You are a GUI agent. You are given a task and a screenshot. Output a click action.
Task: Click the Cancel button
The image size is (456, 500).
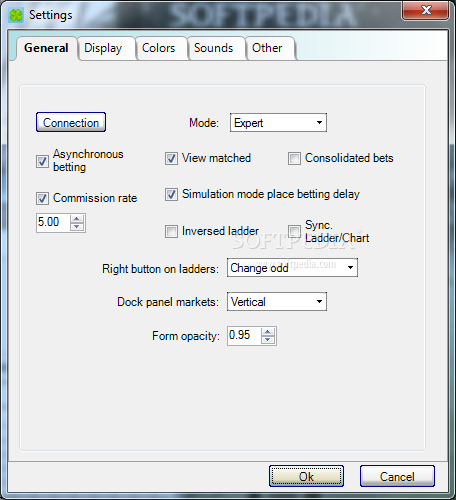pos(397,476)
